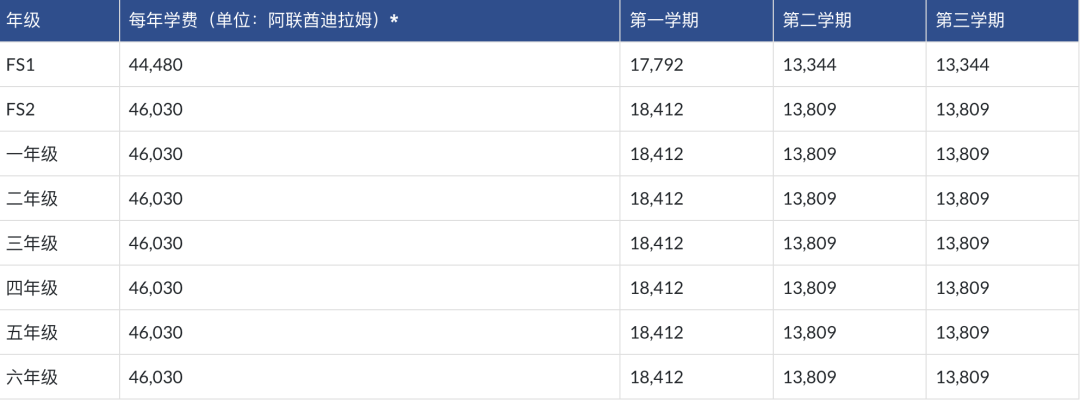Click the 年级 column header
The height and width of the screenshot is (405, 1080).
(x=23, y=21)
